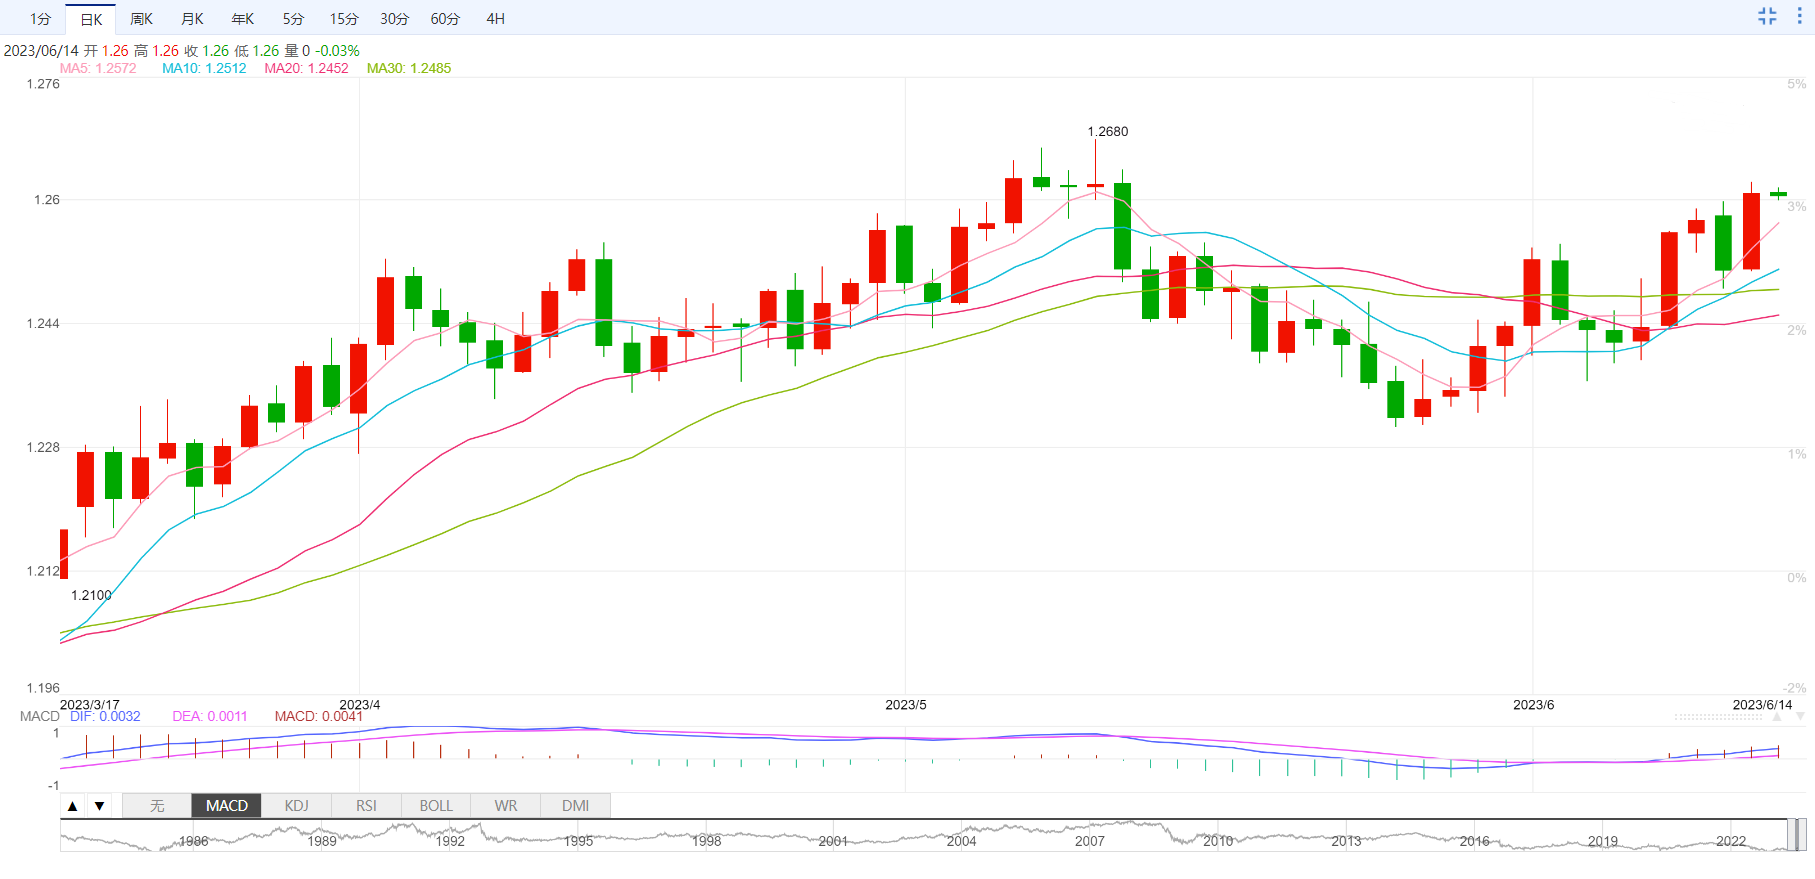Click the gray down triangle under 2023/6/14
The width and height of the screenshot is (1815, 879).
1800,717
